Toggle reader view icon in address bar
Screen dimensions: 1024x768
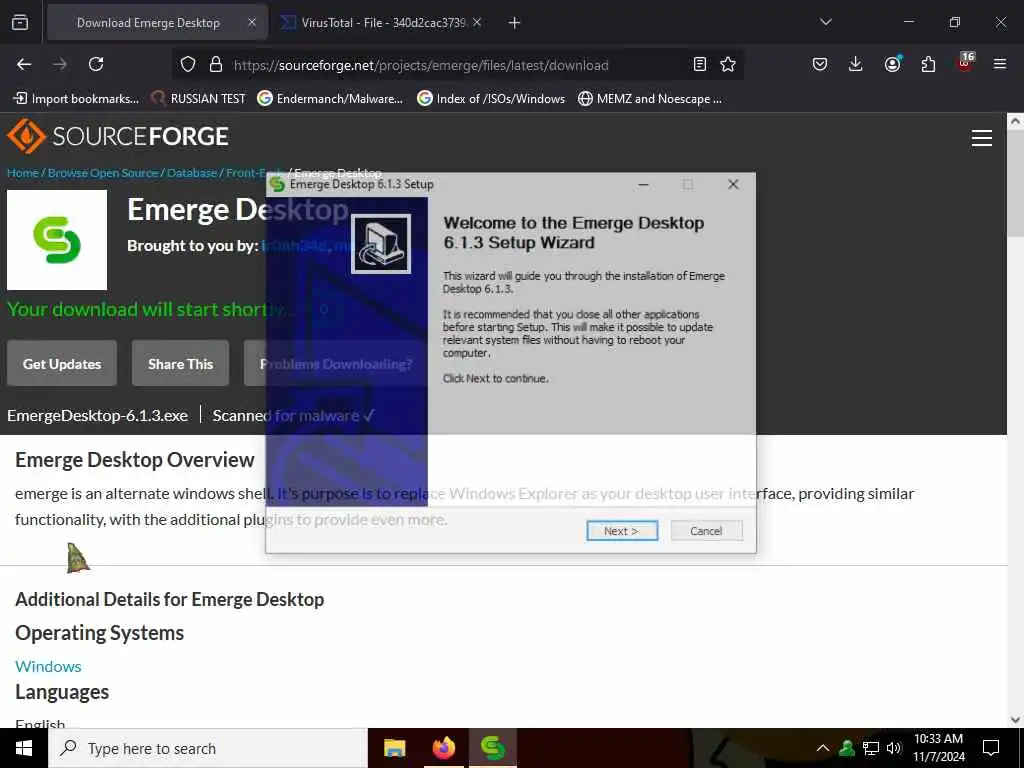point(699,64)
